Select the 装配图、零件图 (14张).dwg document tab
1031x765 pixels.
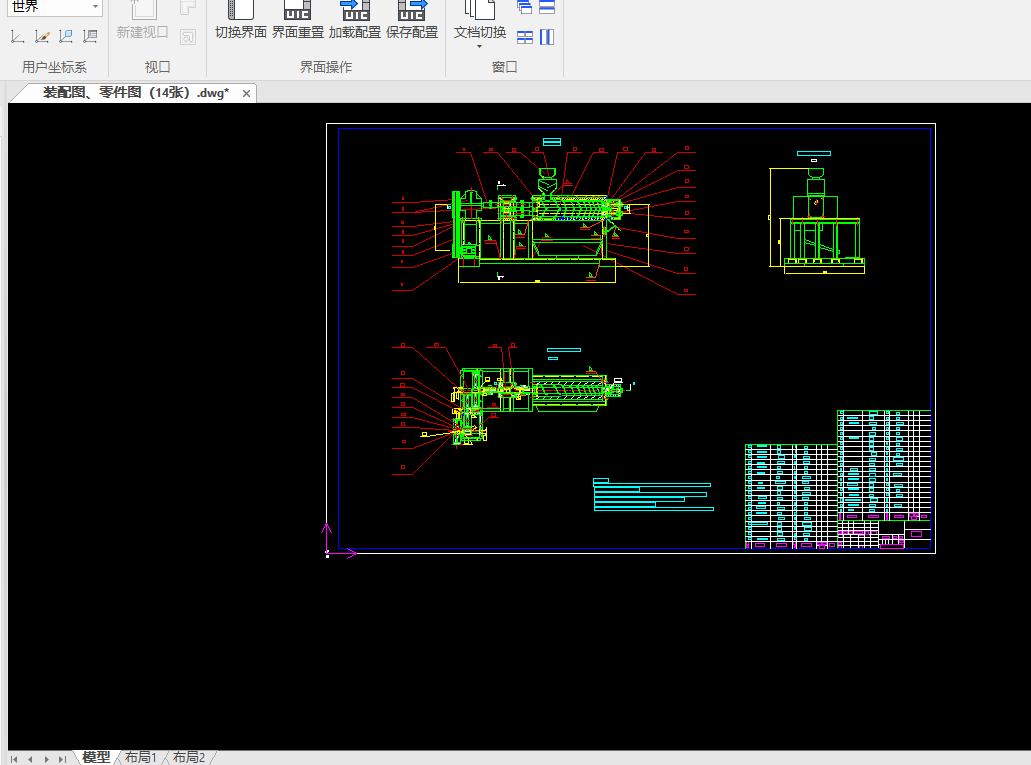(x=134, y=93)
